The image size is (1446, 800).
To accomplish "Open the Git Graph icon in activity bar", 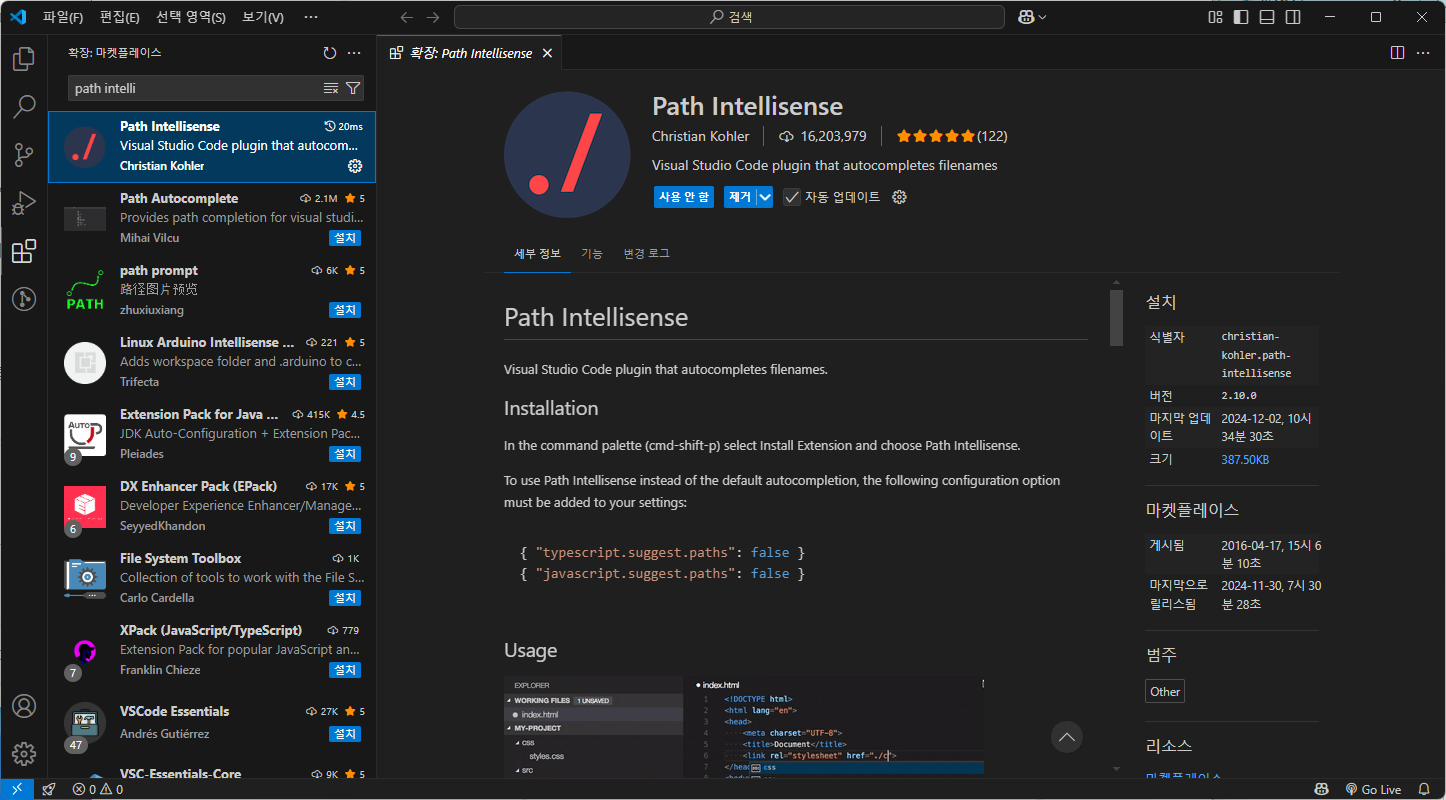I will click(24, 298).
